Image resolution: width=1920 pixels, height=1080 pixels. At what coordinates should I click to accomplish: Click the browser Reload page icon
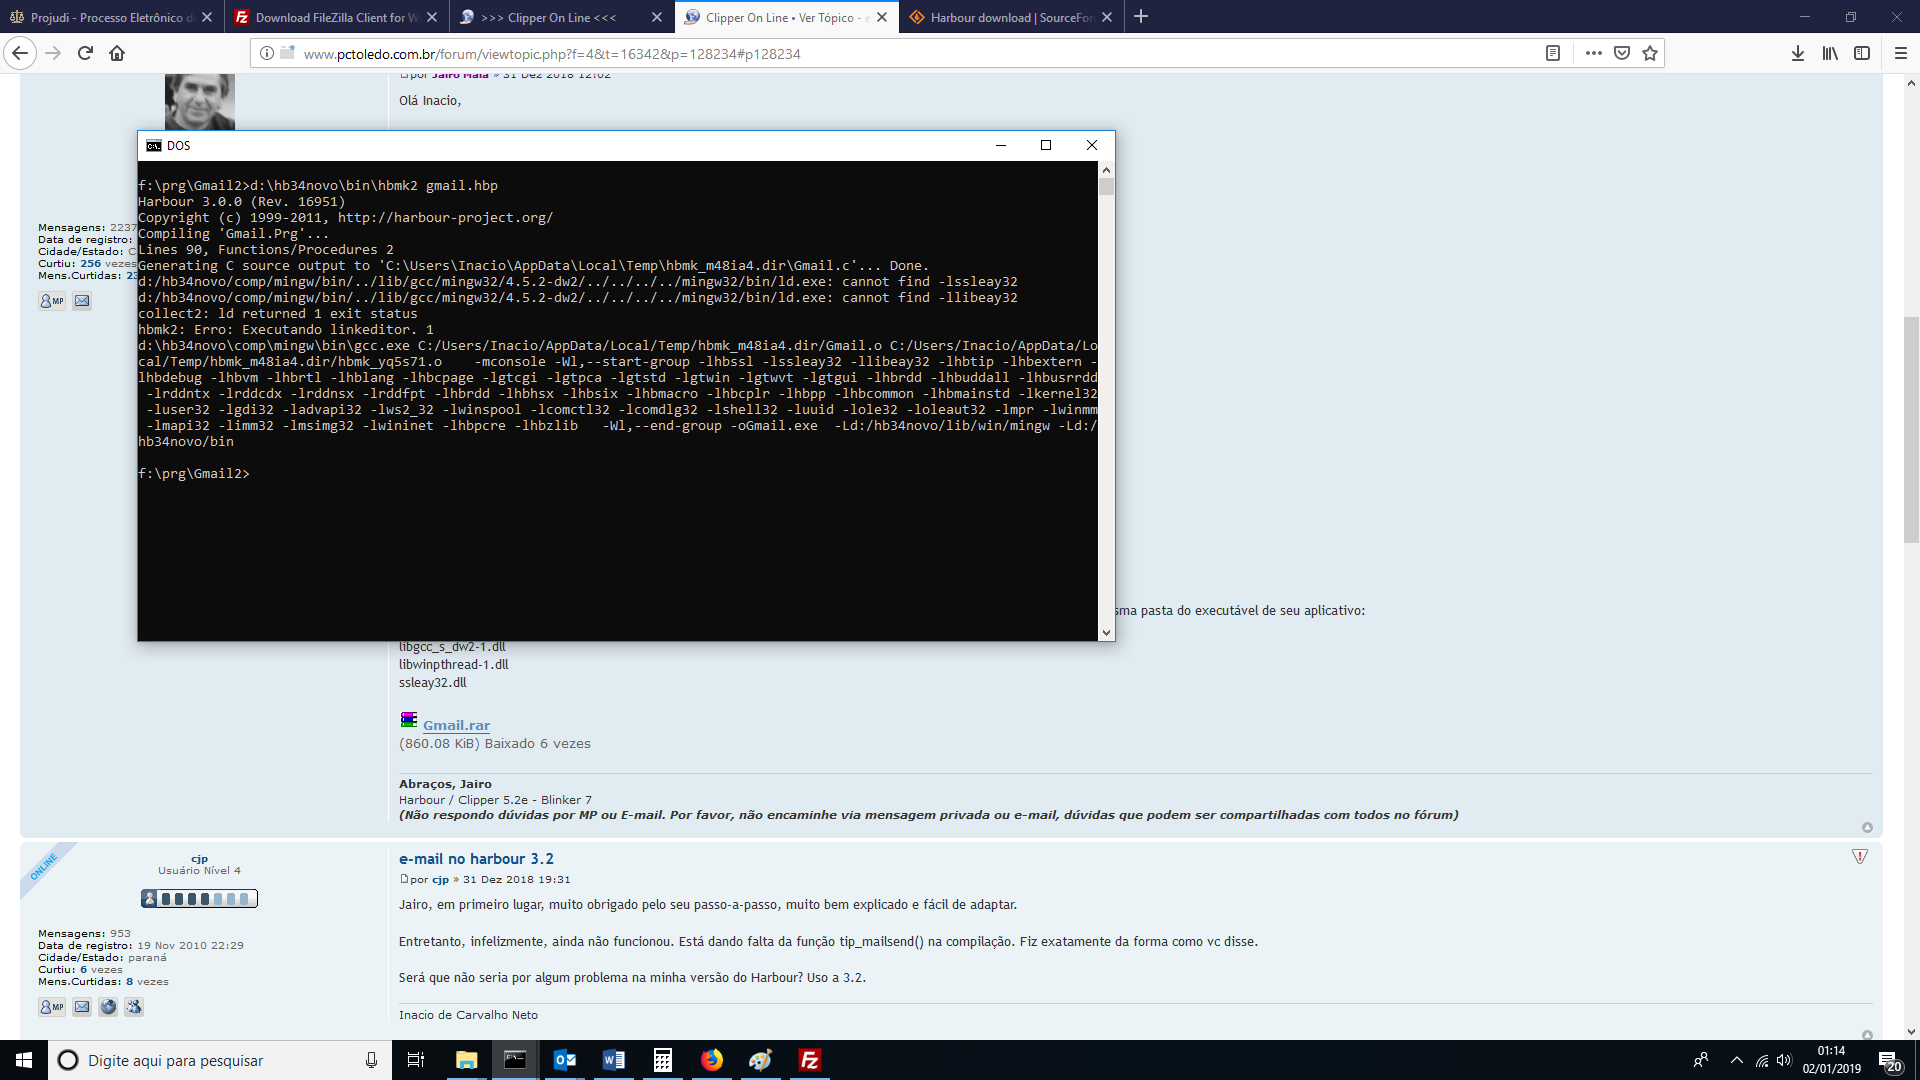click(85, 53)
